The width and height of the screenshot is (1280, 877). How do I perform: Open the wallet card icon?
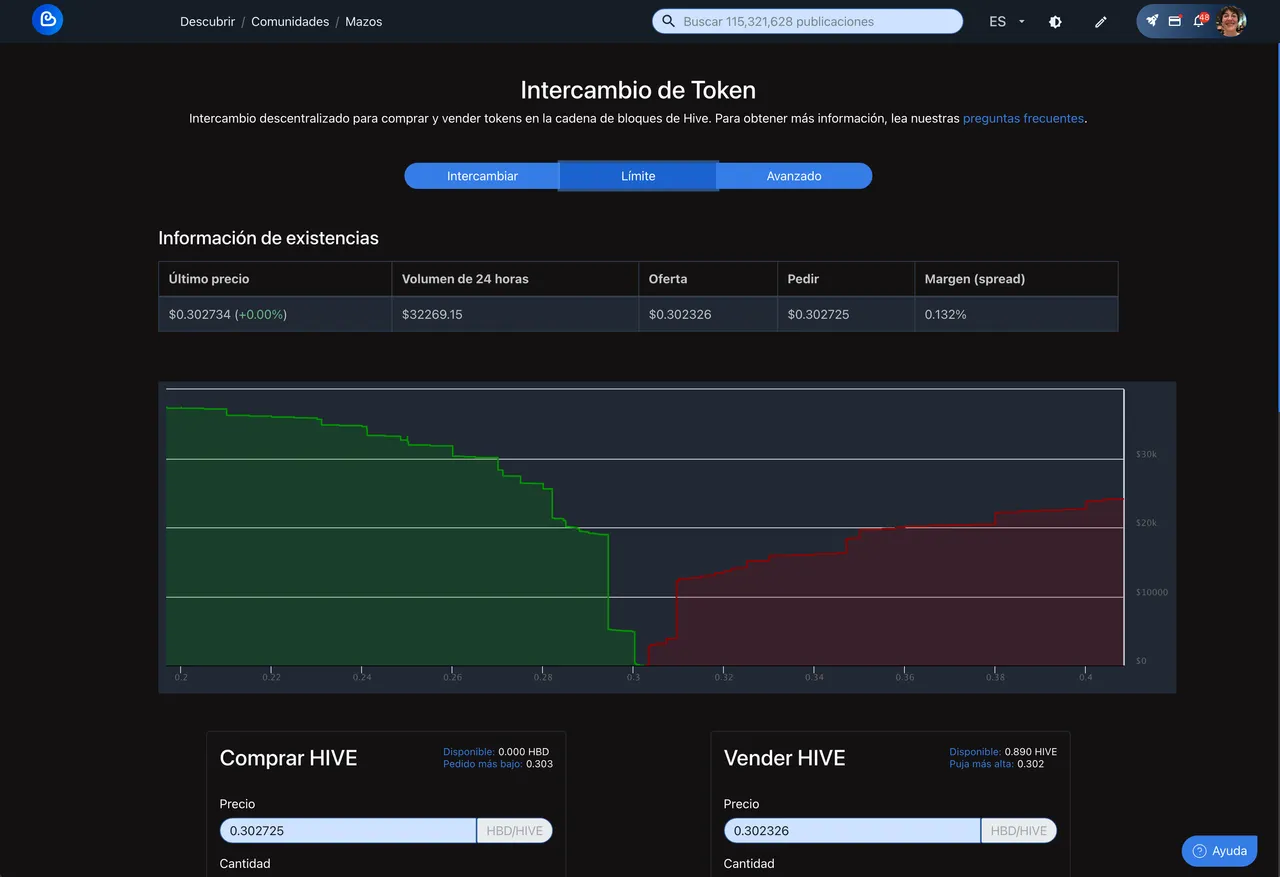coord(1175,21)
